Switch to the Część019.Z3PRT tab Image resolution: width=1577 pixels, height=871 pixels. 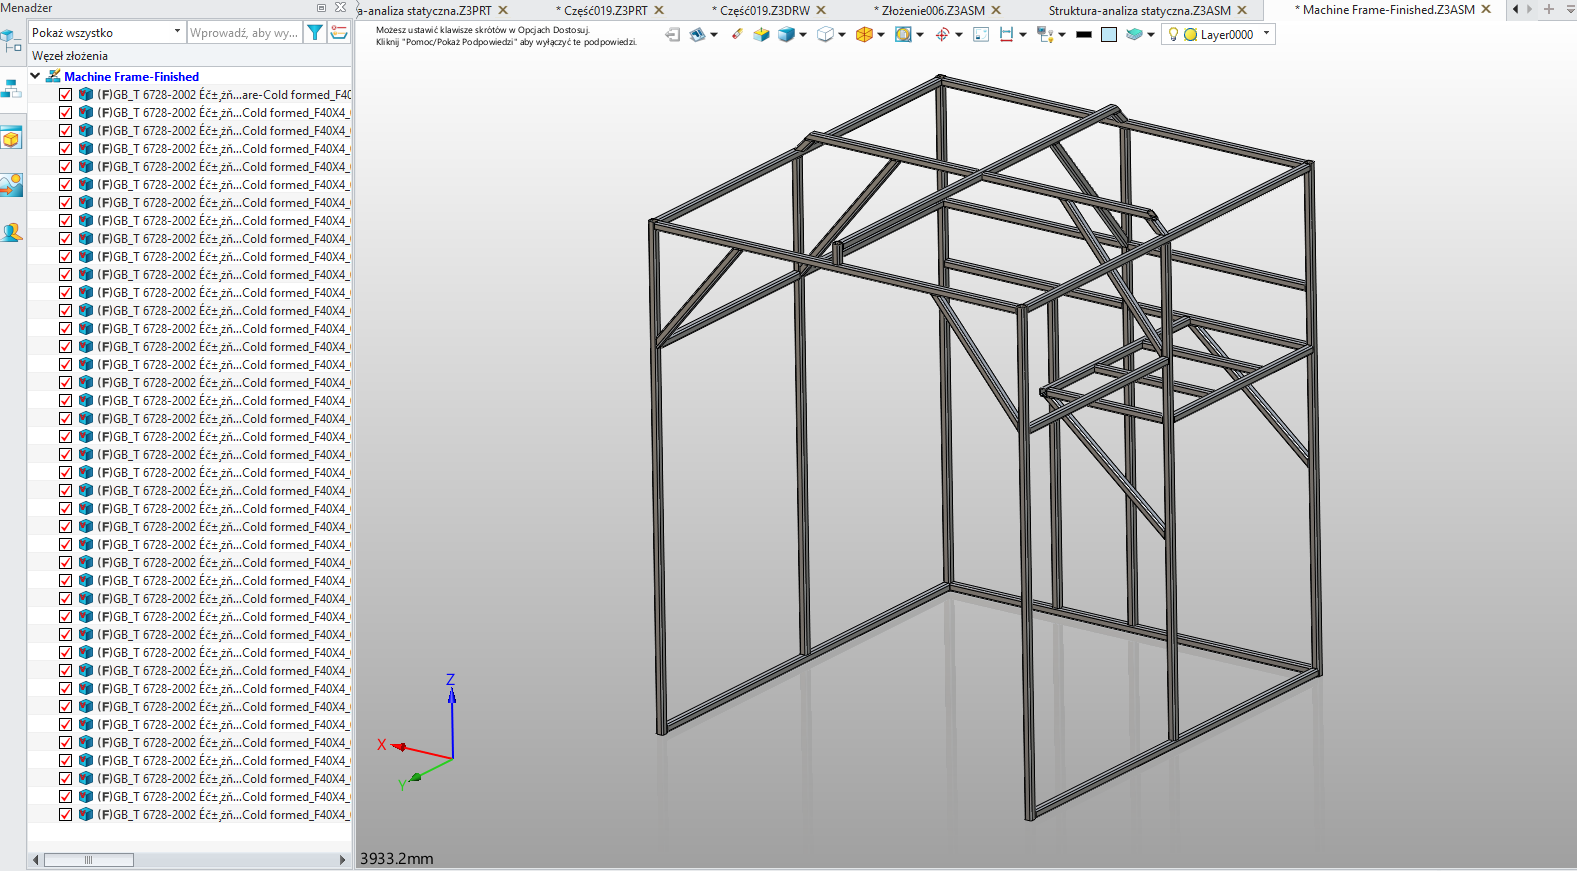pos(602,10)
